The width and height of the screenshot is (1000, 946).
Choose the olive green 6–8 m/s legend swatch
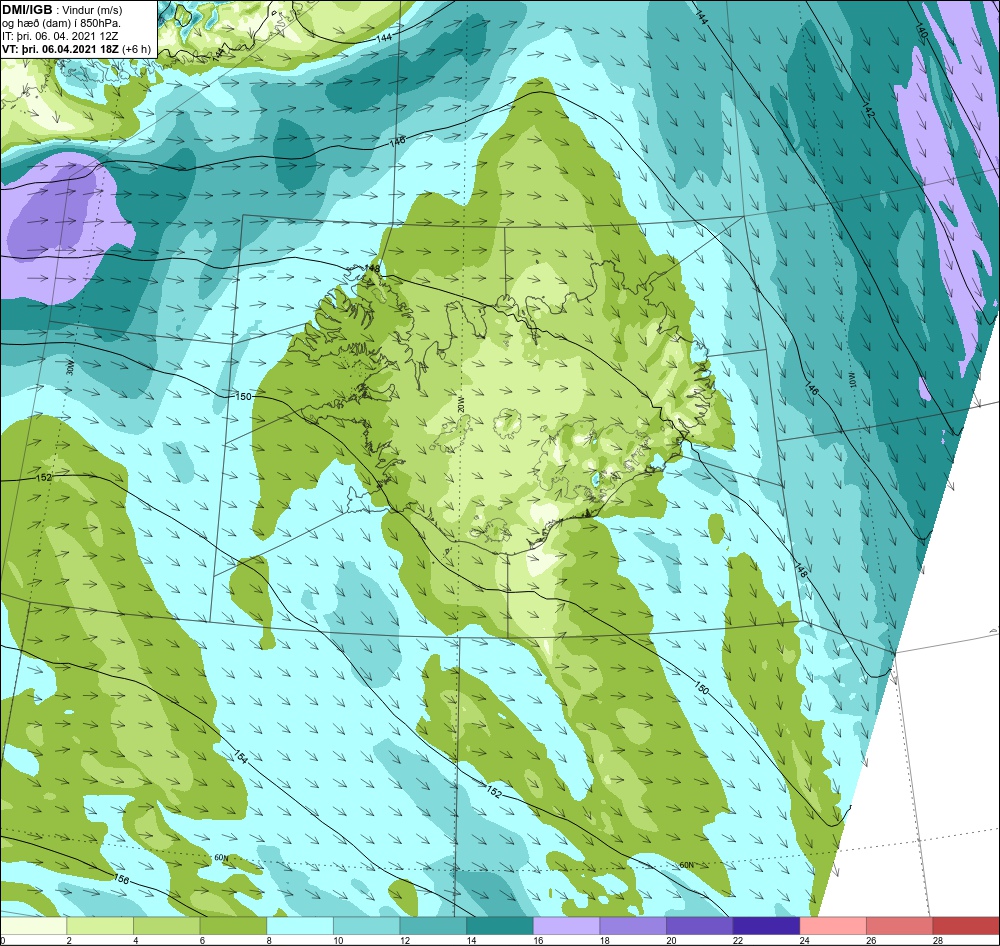click(233, 926)
